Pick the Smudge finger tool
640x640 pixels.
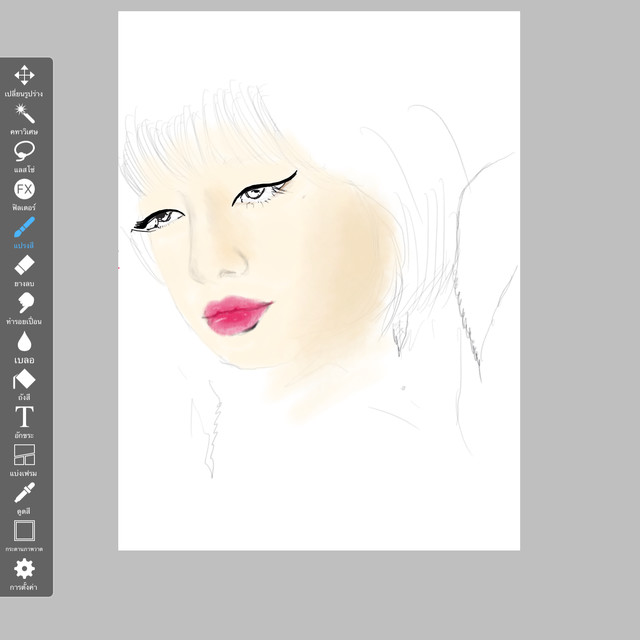point(25,303)
